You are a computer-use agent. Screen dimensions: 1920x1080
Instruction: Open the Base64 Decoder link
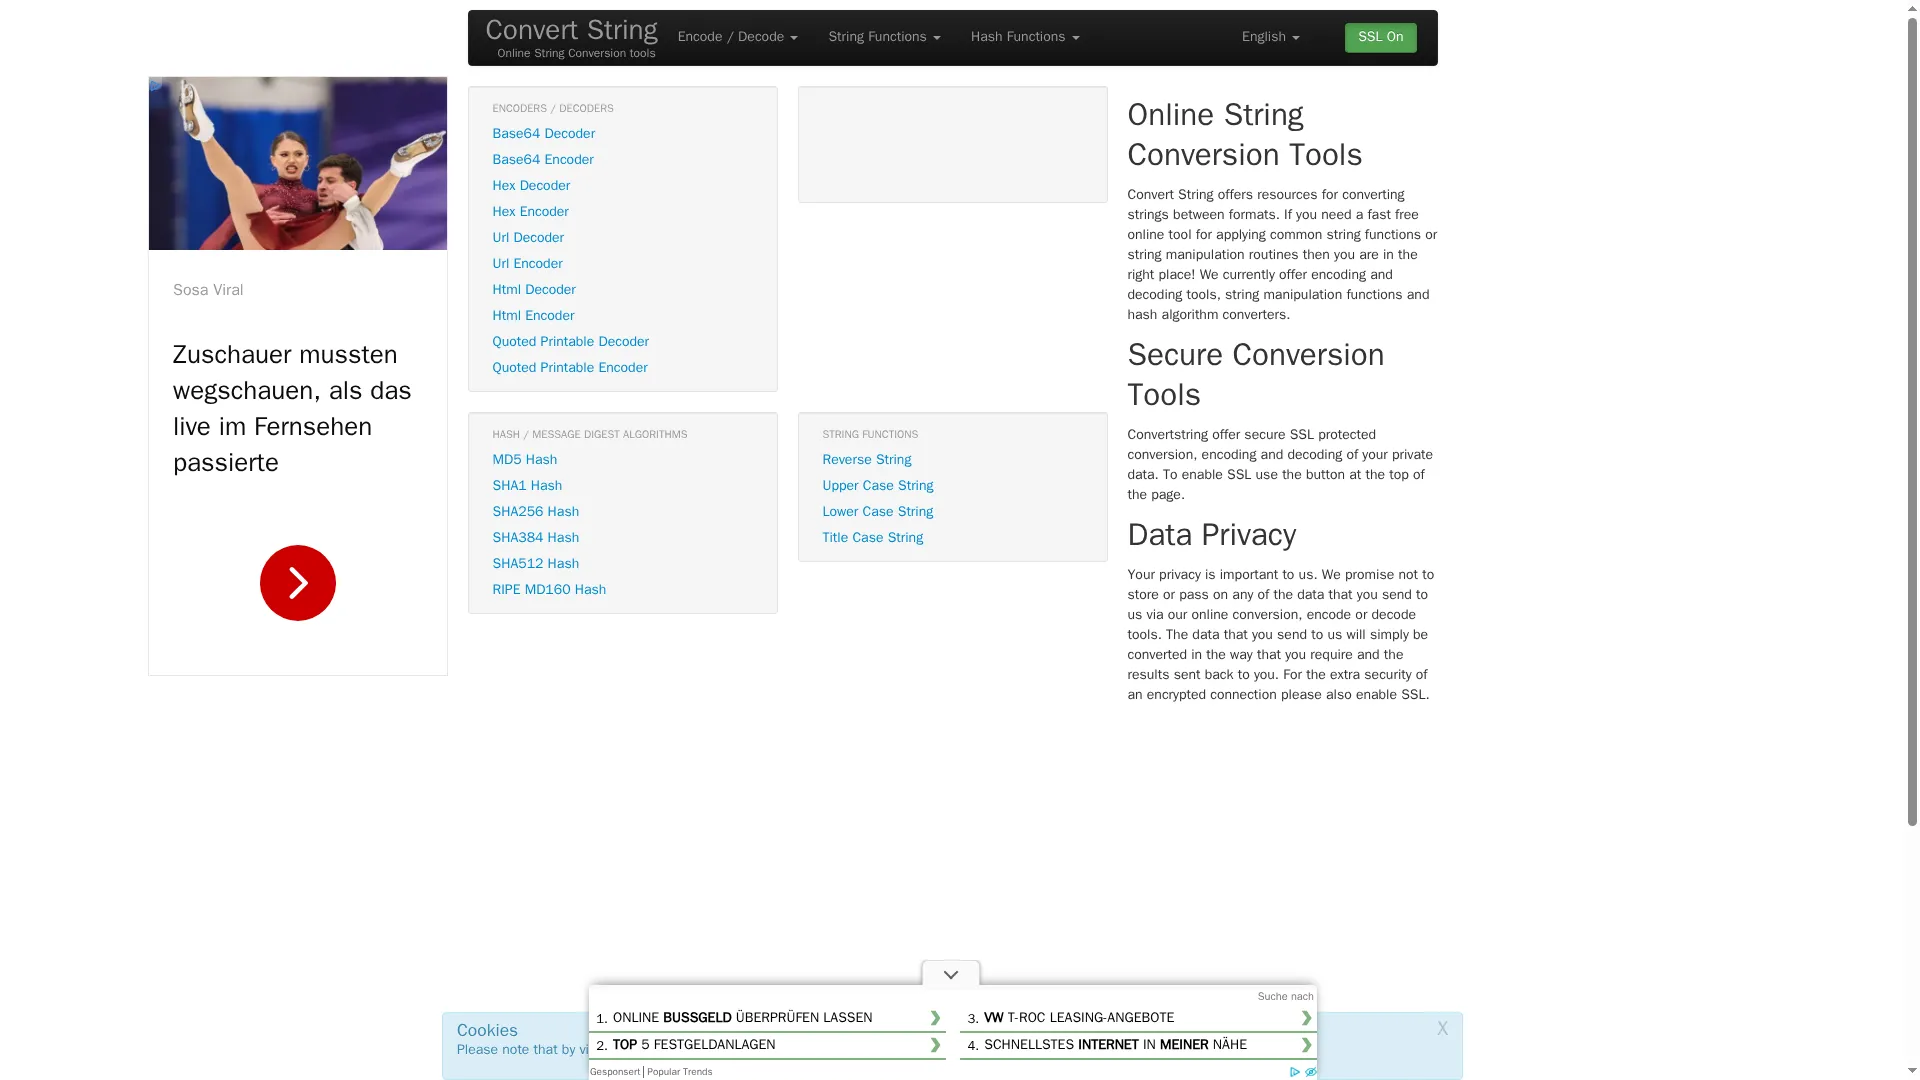point(543,133)
